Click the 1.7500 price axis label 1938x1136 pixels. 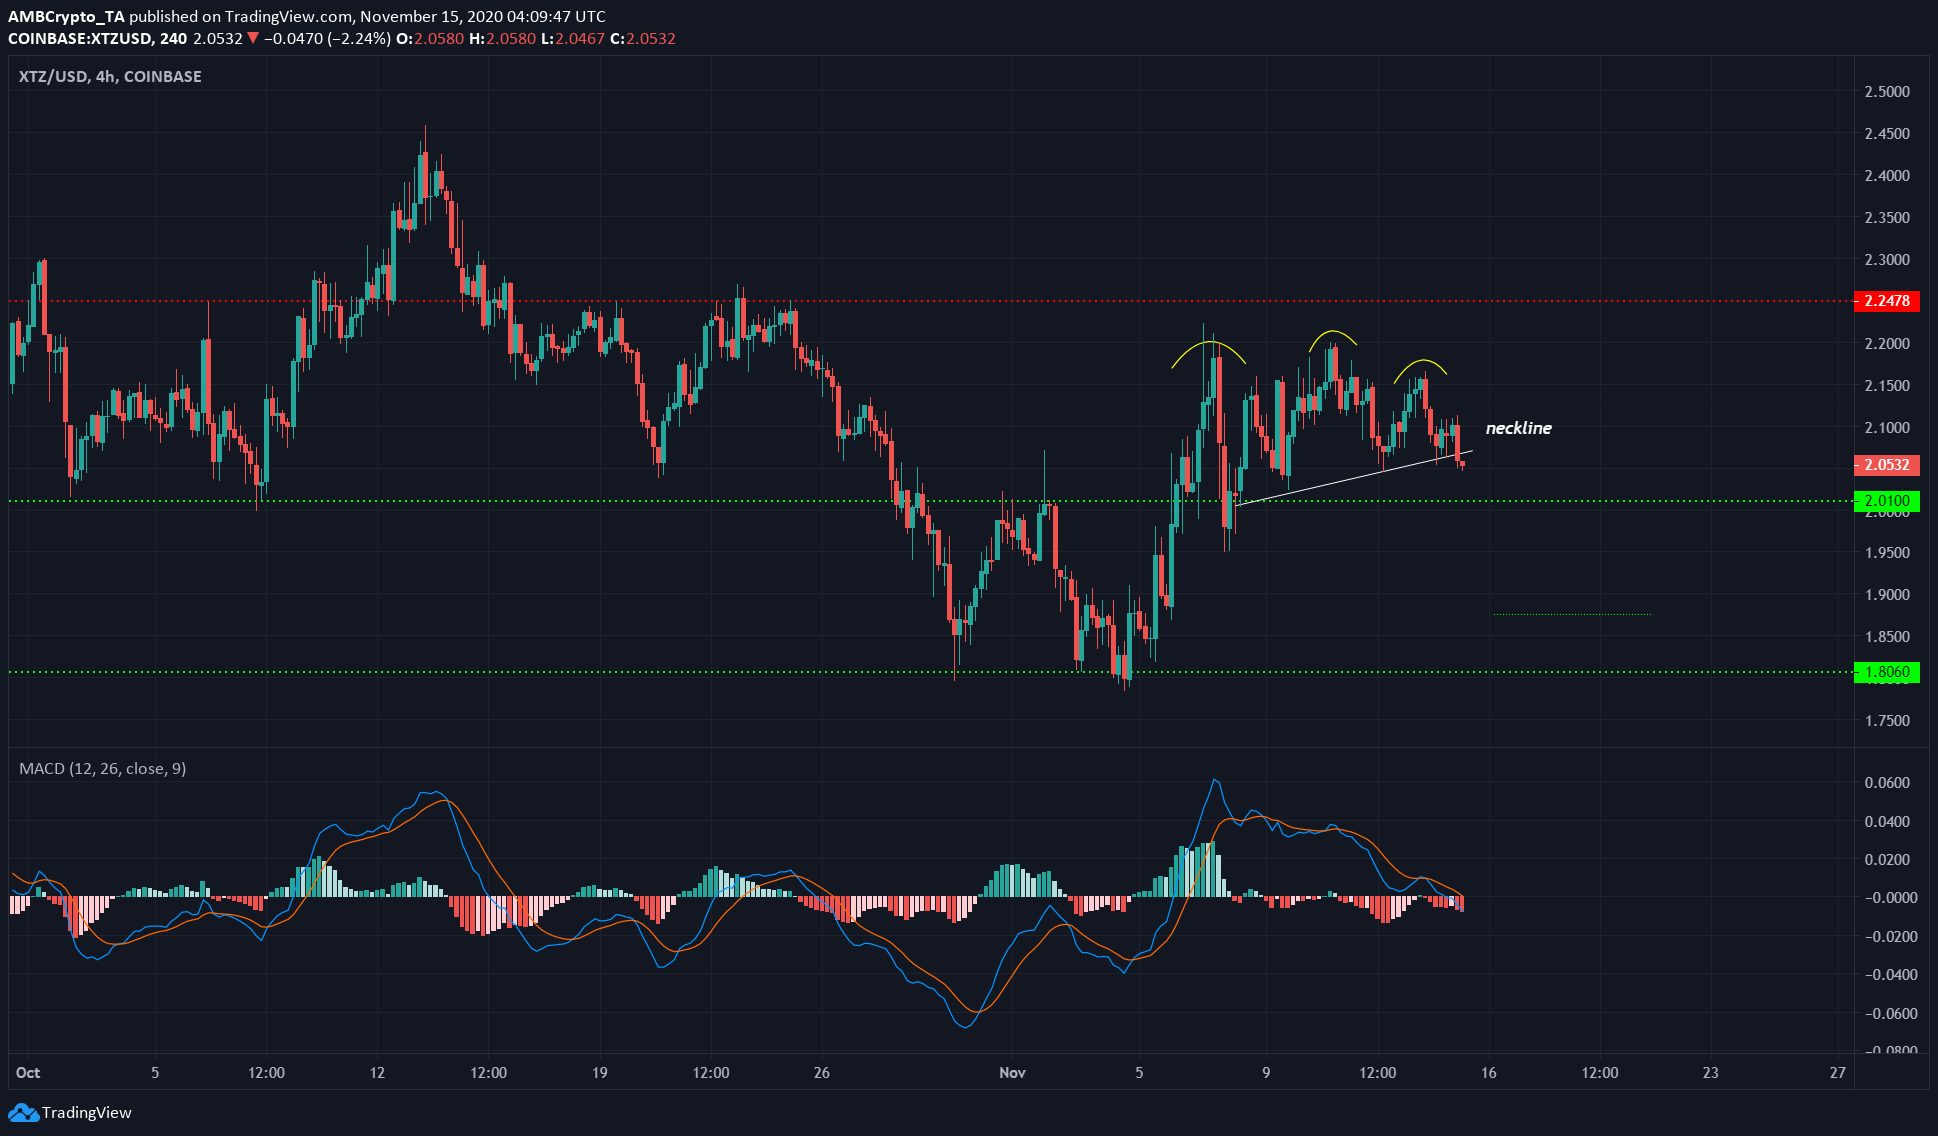pos(1887,721)
